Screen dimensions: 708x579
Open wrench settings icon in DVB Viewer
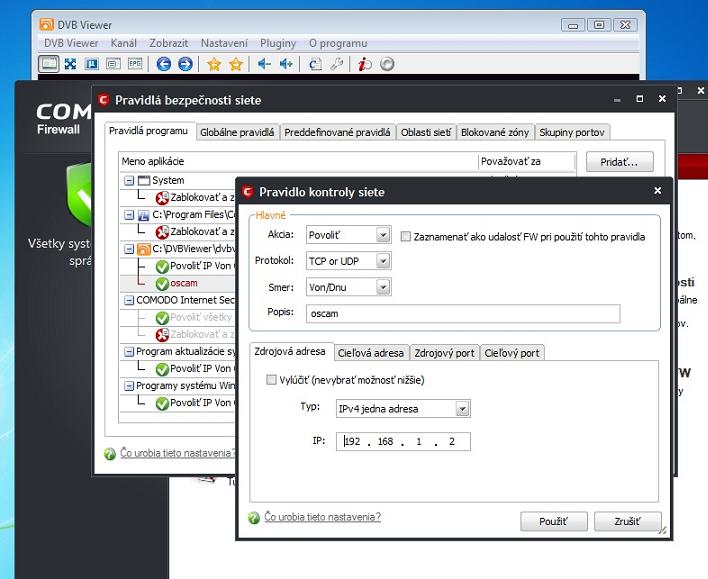(x=336, y=64)
